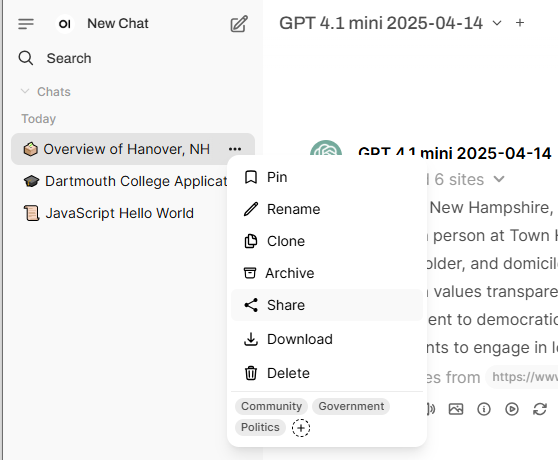Click the Community tag
Screen dimensions: 558x460
tap(271, 406)
